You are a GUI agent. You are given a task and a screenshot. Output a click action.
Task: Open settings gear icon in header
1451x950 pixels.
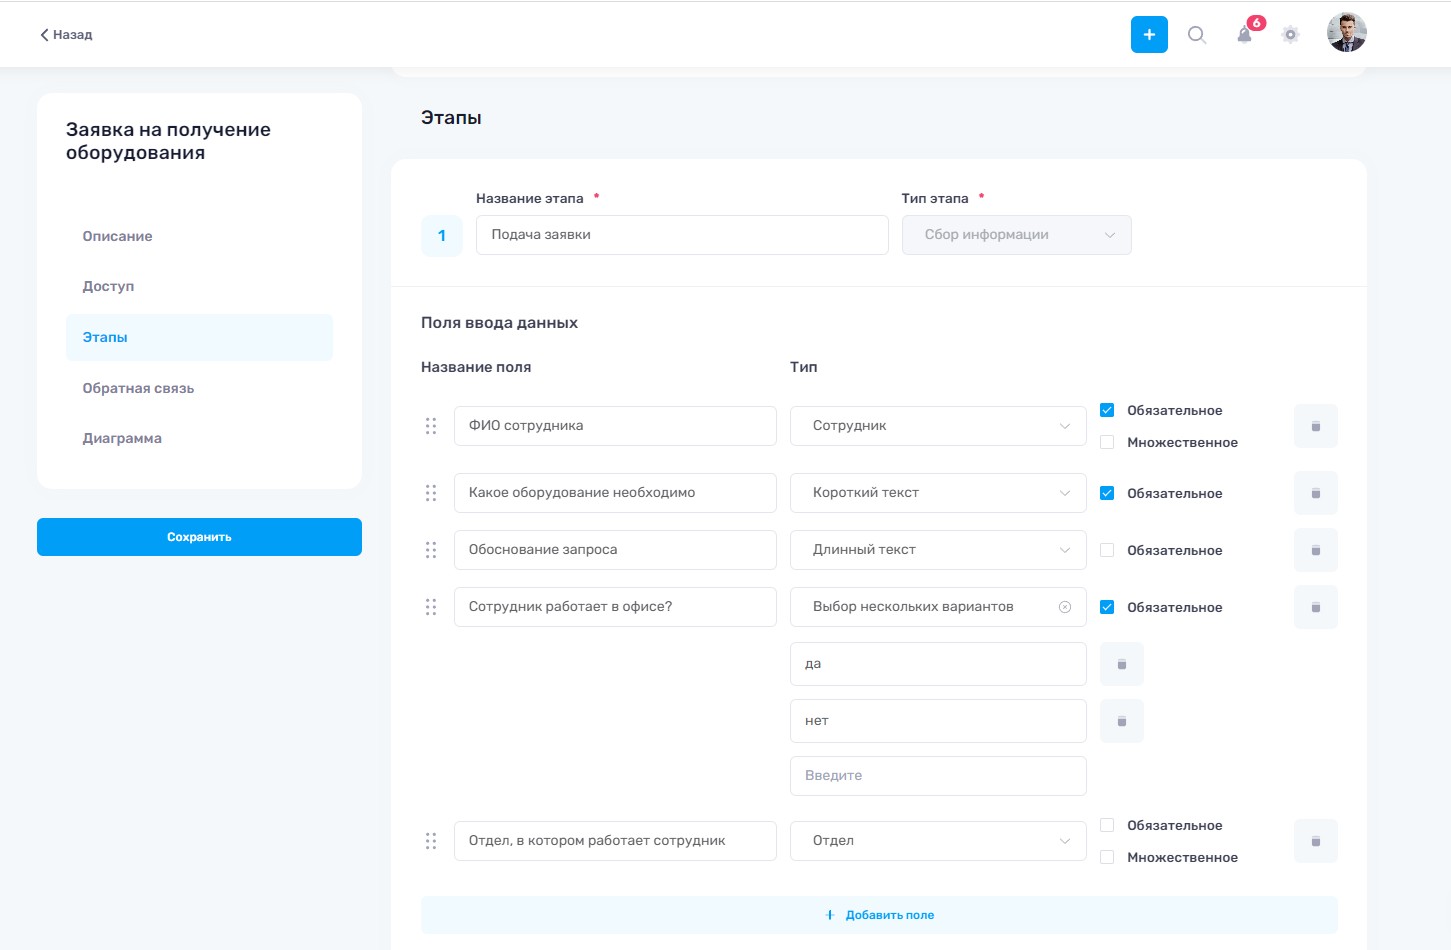pos(1291,35)
